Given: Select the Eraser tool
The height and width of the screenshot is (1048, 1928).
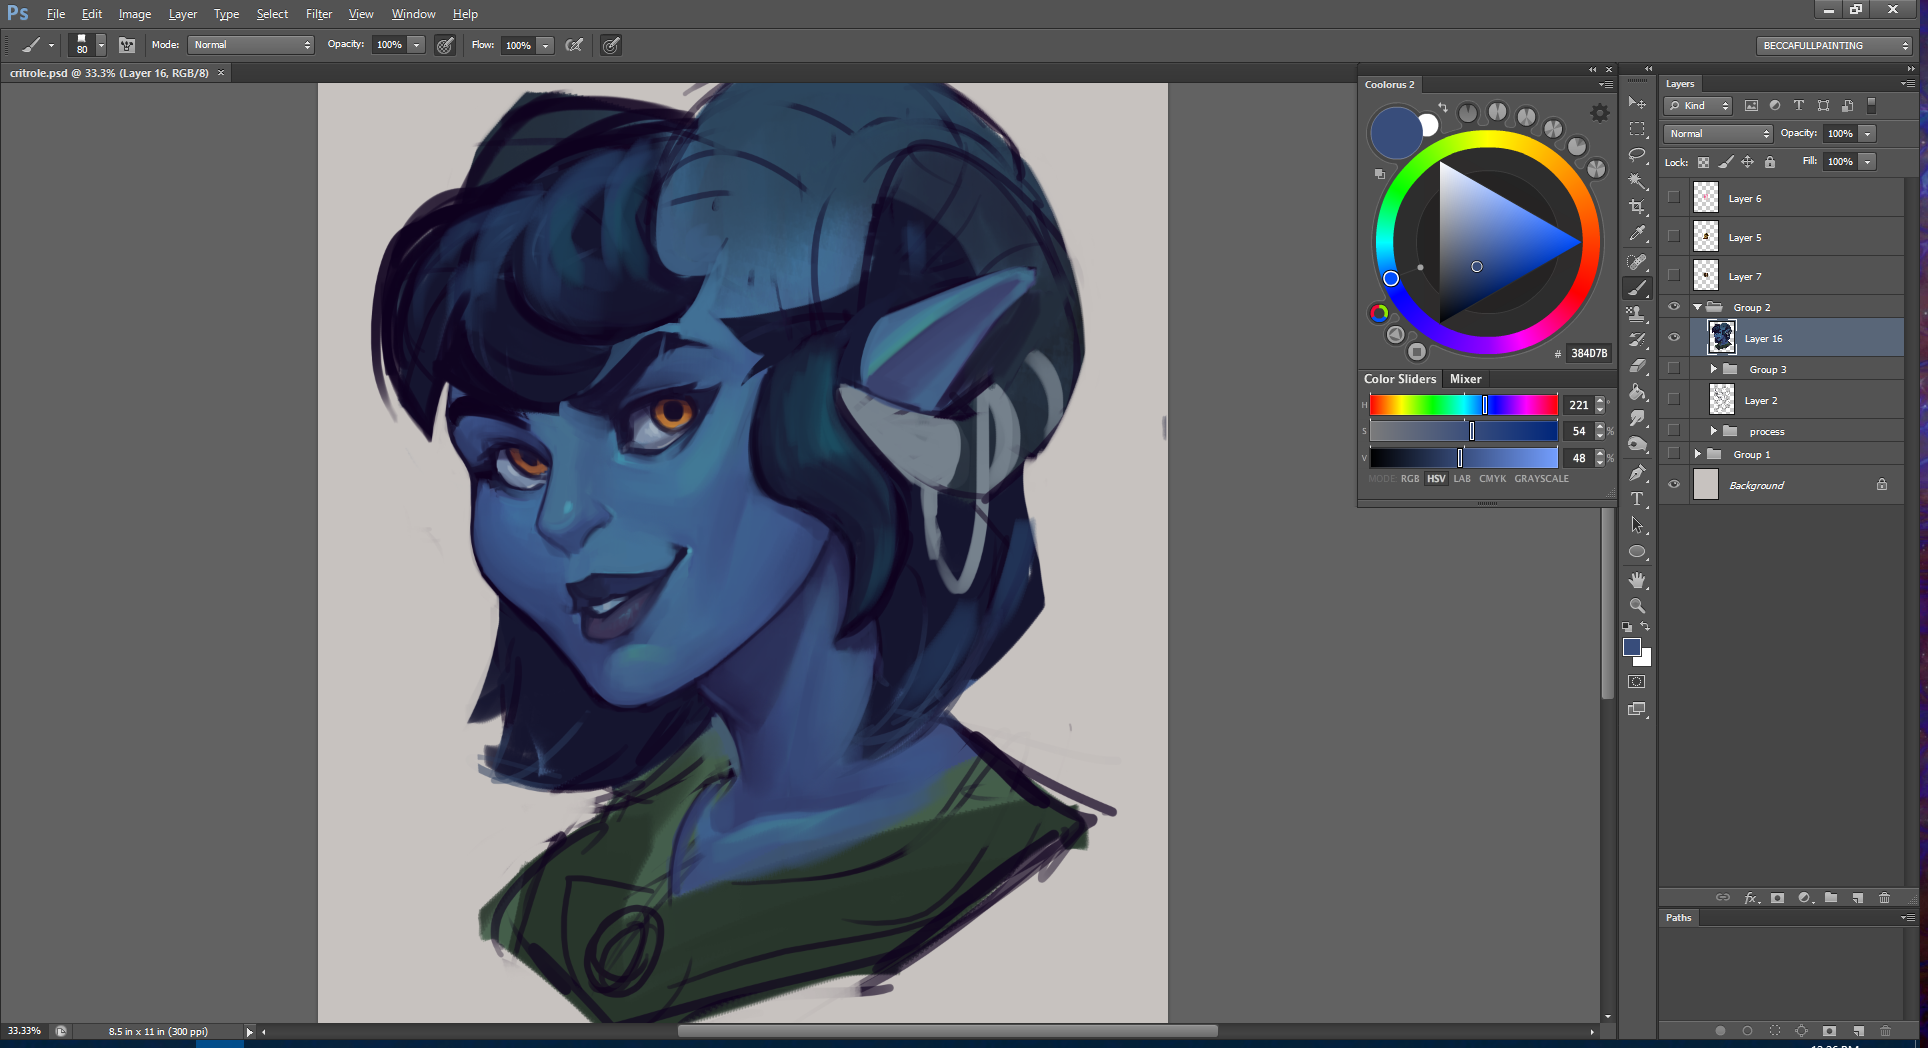Looking at the screenshot, I should point(1637,366).
